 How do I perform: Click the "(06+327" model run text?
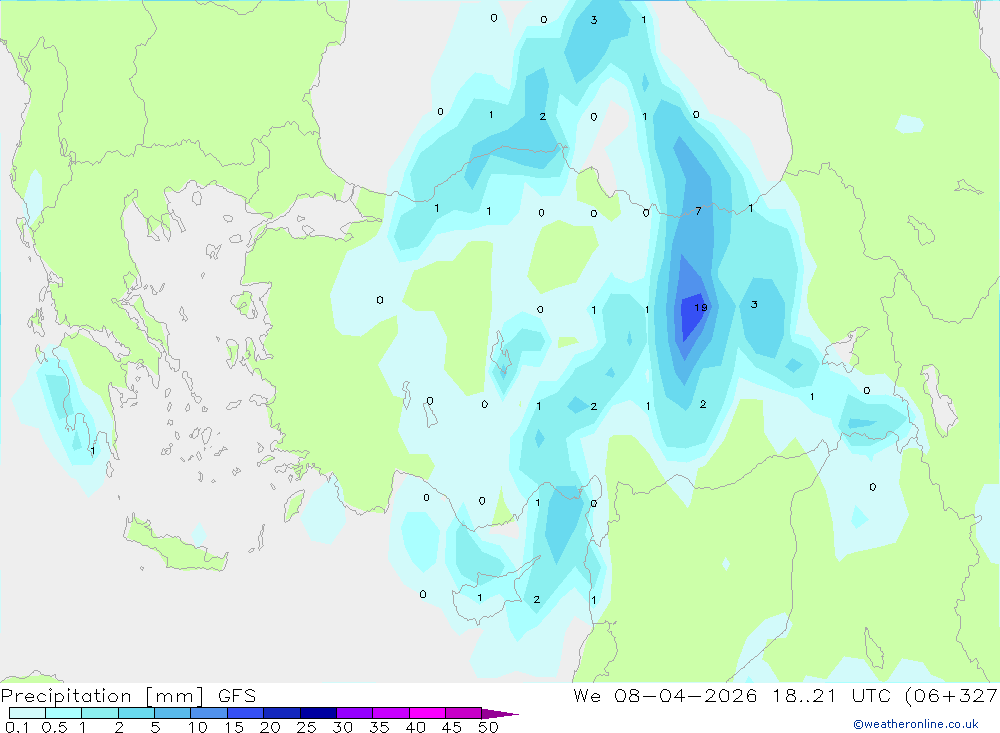coord(952,696)
